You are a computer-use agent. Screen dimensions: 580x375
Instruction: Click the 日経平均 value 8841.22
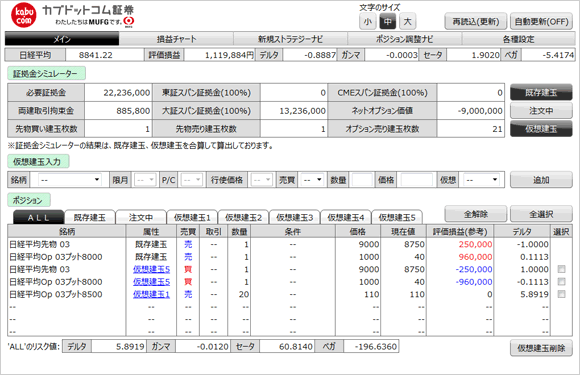(95, 55)
